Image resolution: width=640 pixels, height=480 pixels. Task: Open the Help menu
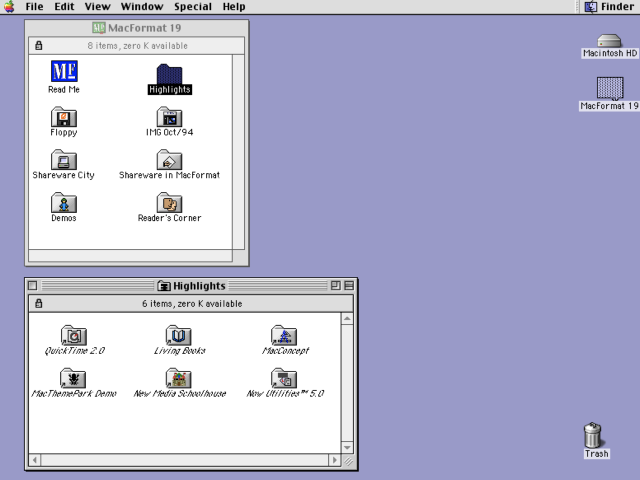(x=234, y=7)
